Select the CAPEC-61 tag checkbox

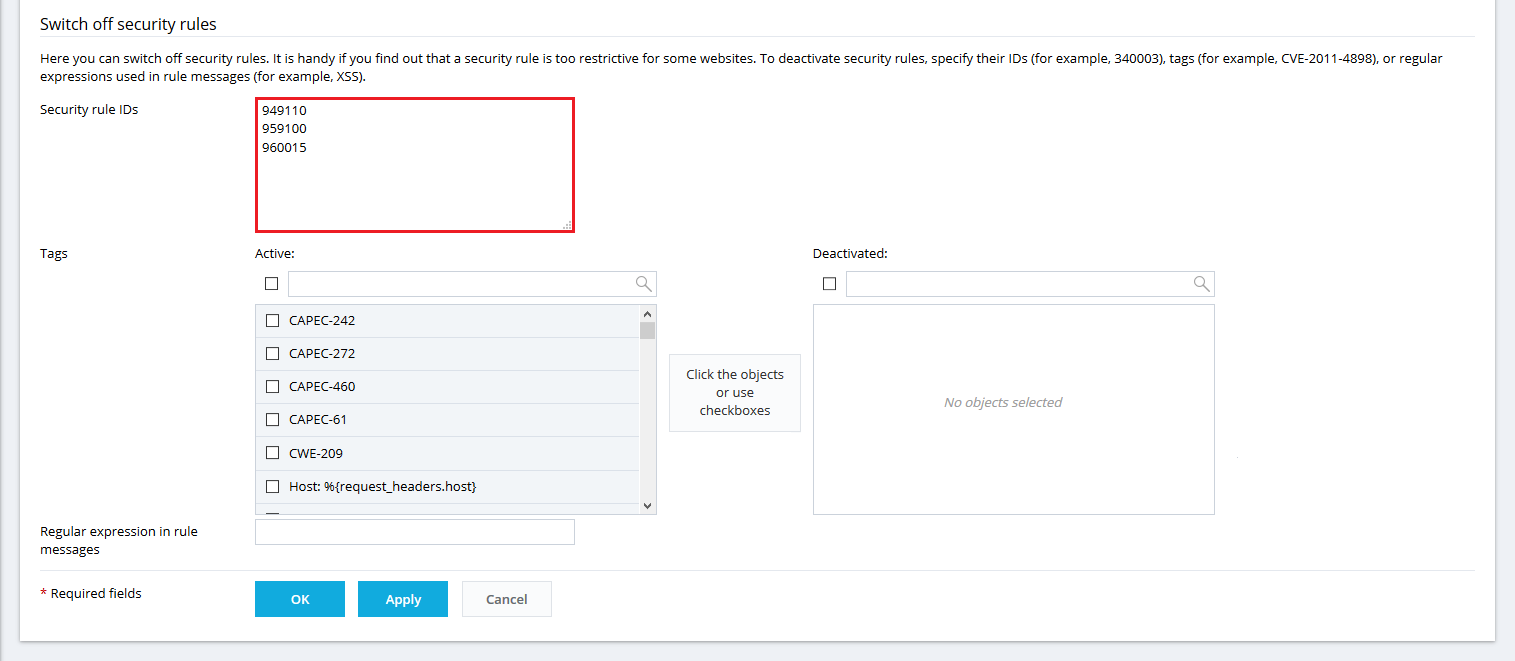coord(272,420)
